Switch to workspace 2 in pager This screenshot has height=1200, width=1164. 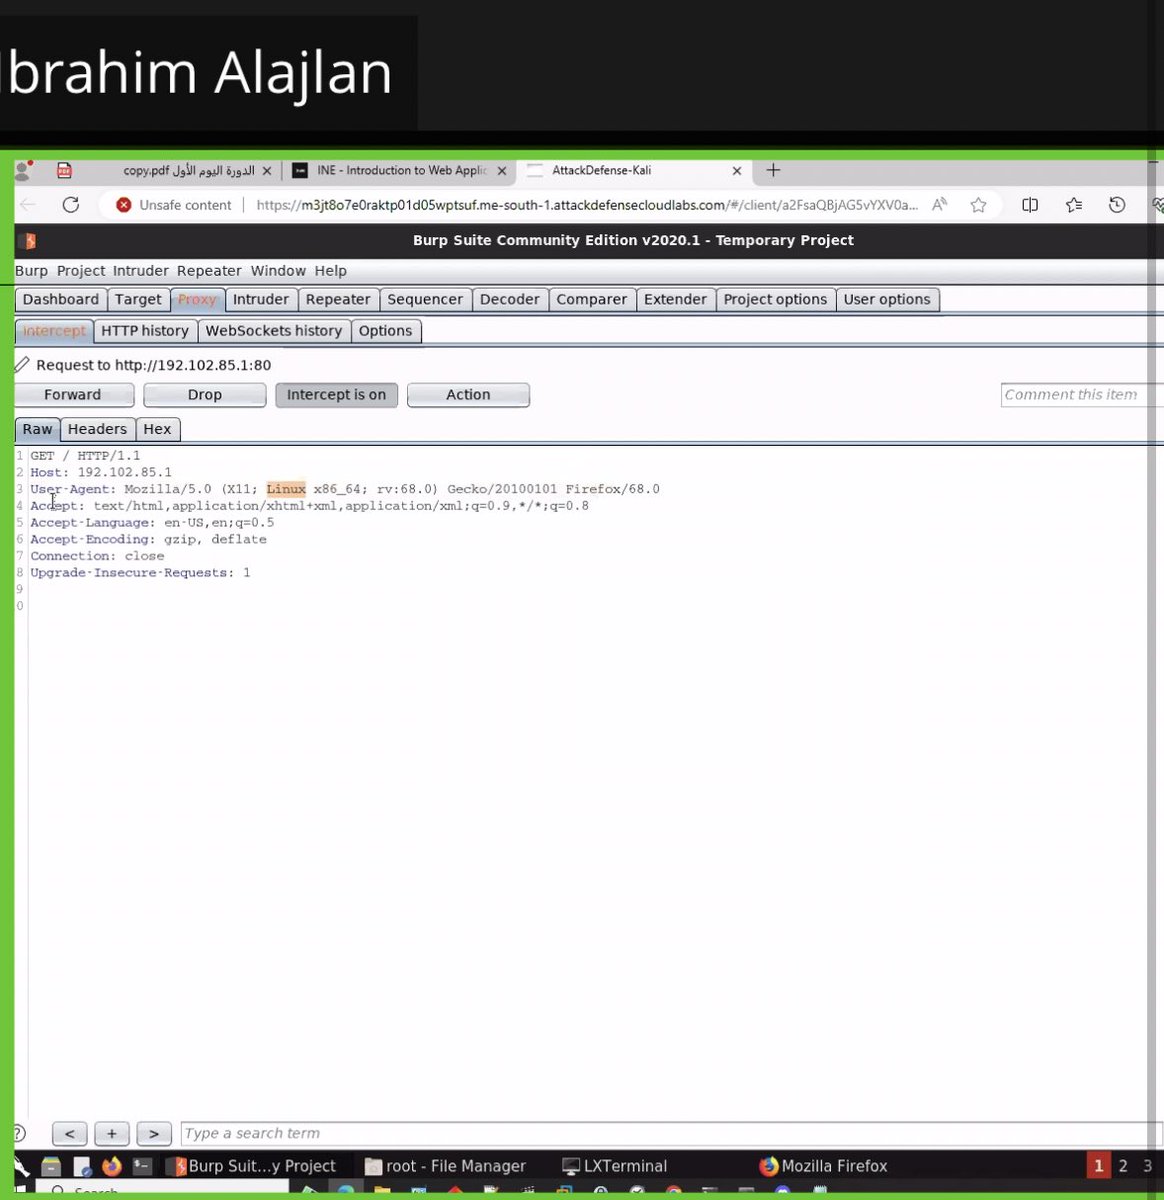click(1123, 1166)
